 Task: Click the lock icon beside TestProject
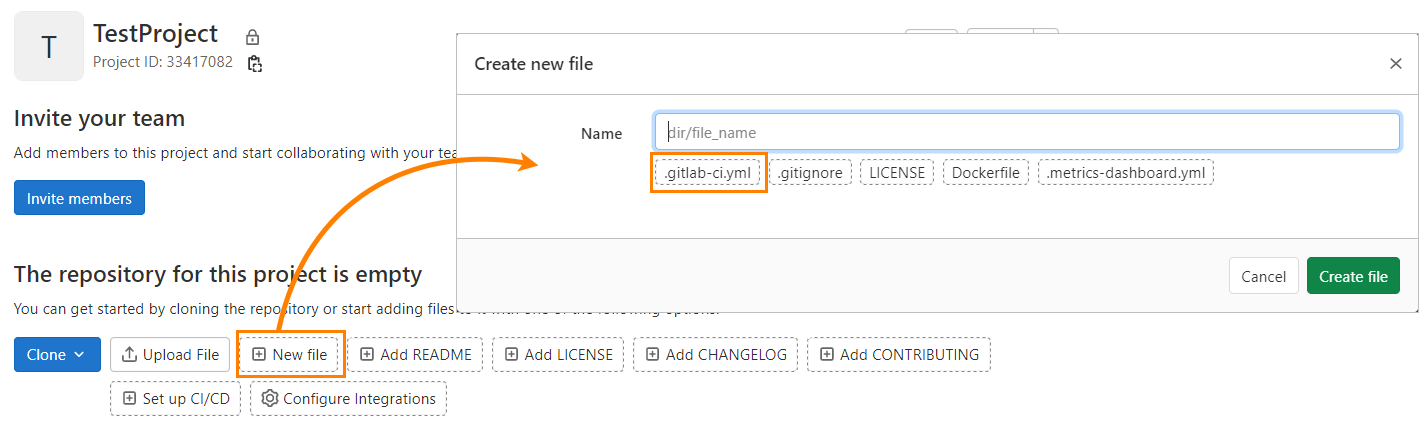253,37
